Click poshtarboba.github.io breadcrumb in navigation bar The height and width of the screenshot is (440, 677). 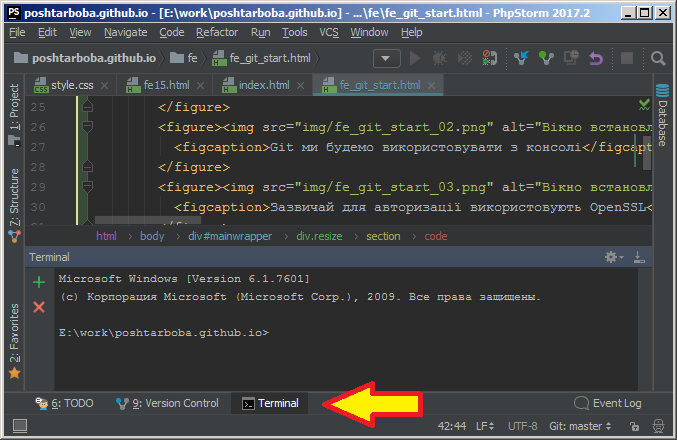(85, 58)
